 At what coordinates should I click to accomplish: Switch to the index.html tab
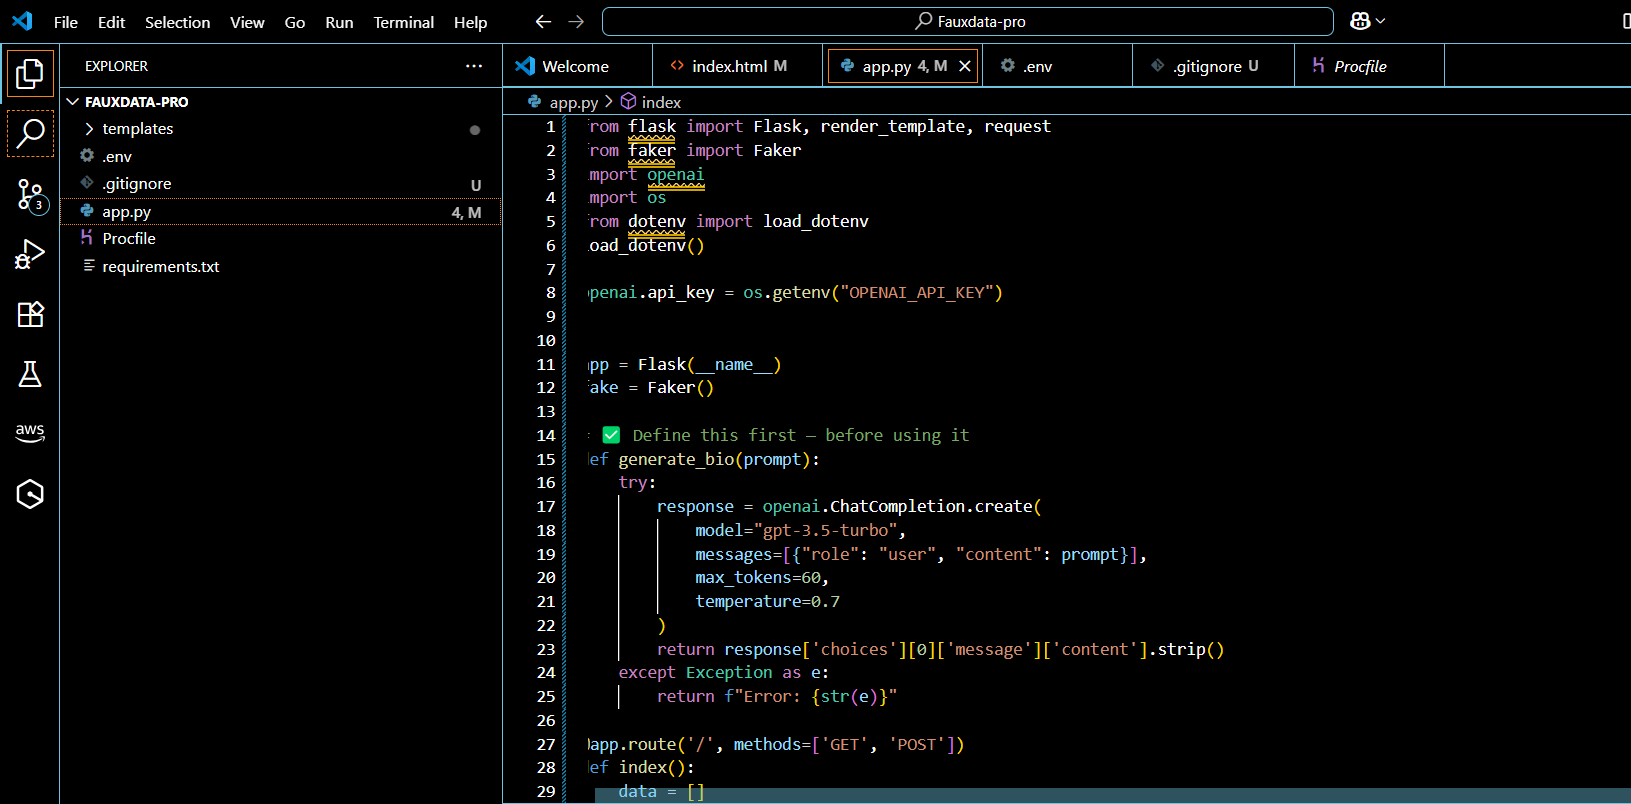tap(729, 66)
